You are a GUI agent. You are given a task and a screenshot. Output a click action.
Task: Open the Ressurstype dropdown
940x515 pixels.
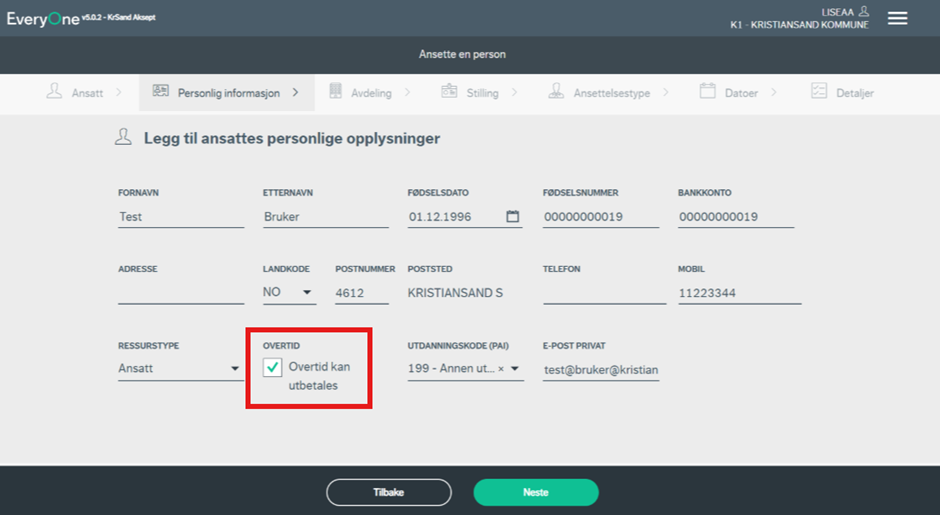point(235,369)
